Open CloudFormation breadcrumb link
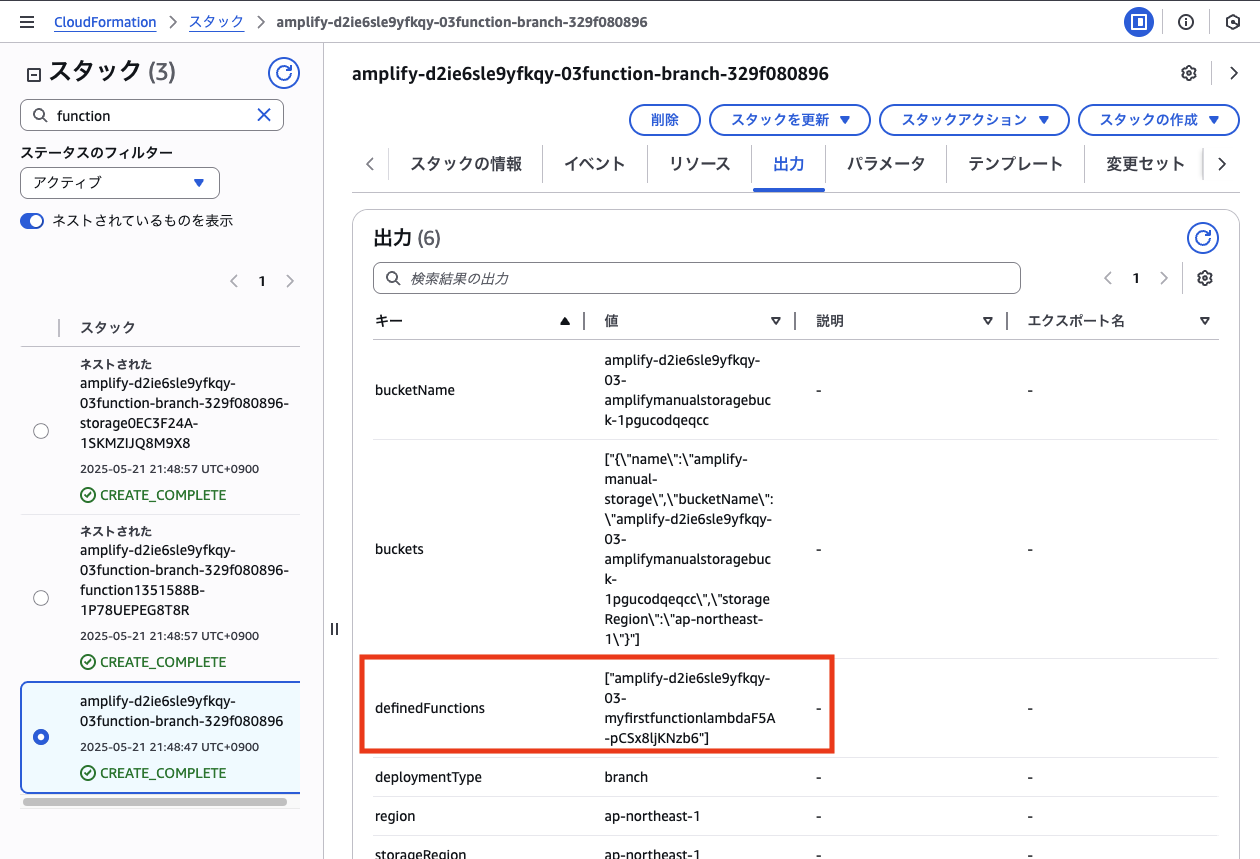 (105, 22)
